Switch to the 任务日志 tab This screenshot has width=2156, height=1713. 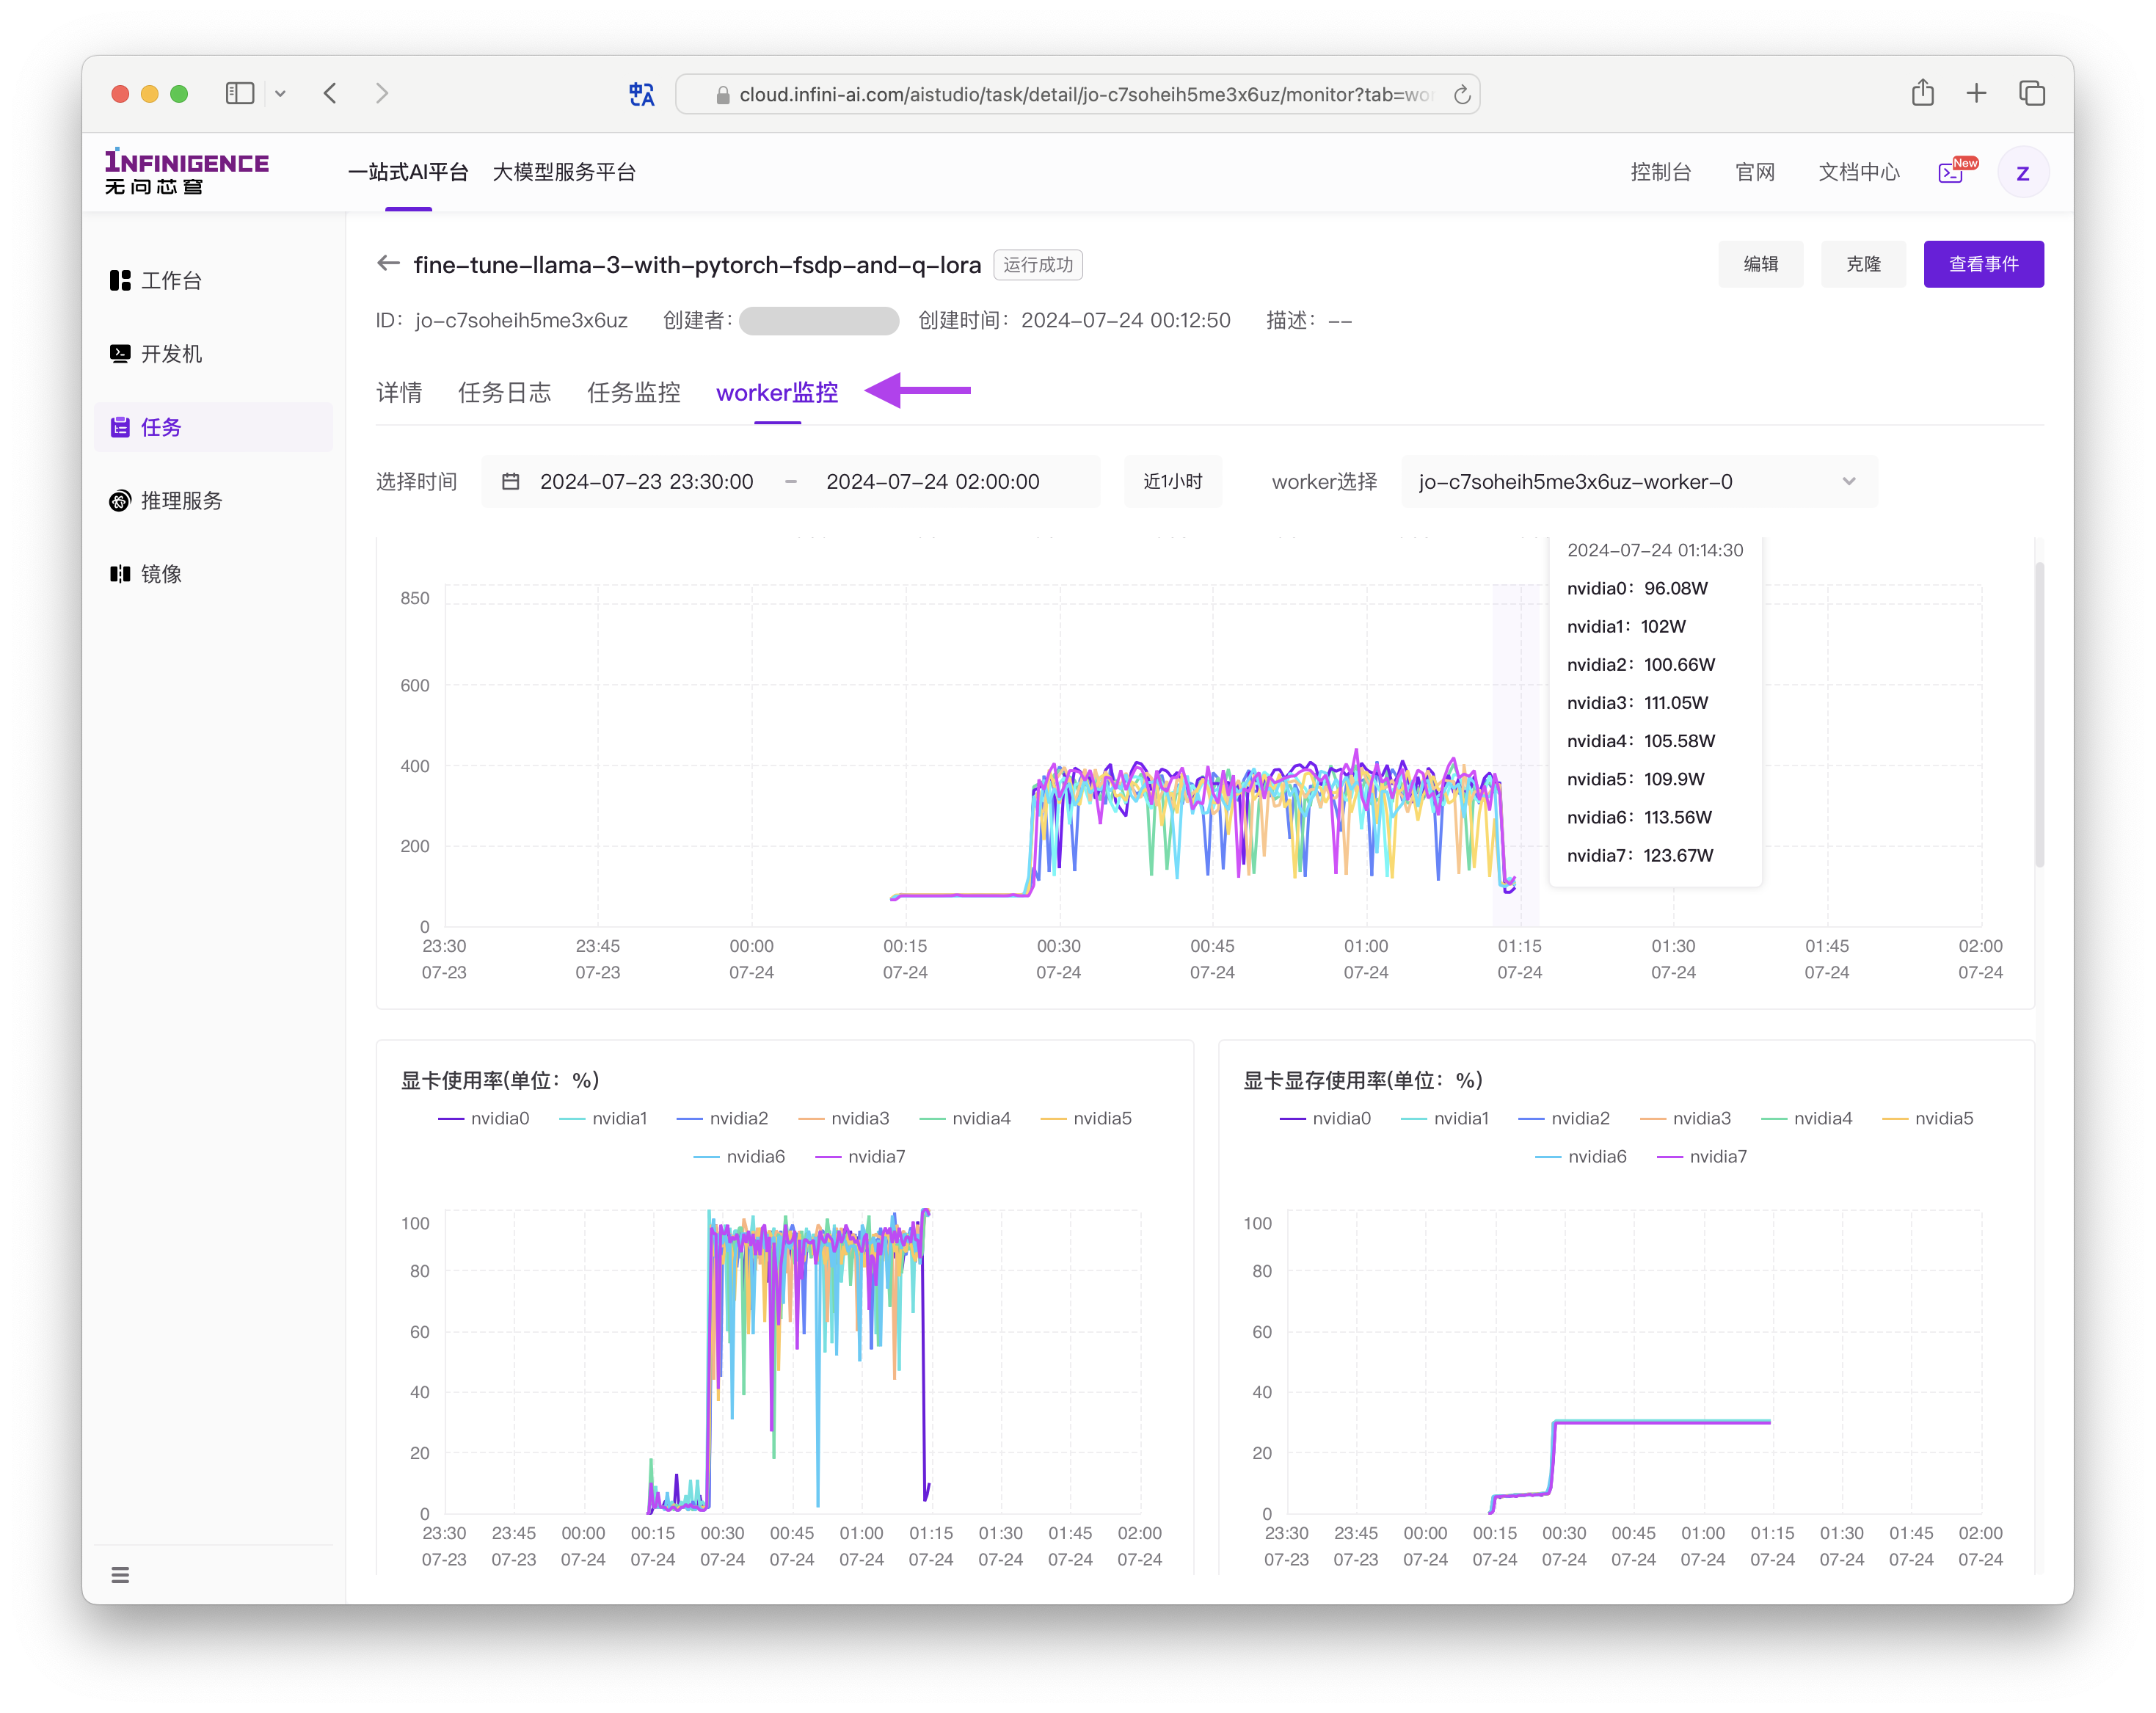click(x=504, y=393)
